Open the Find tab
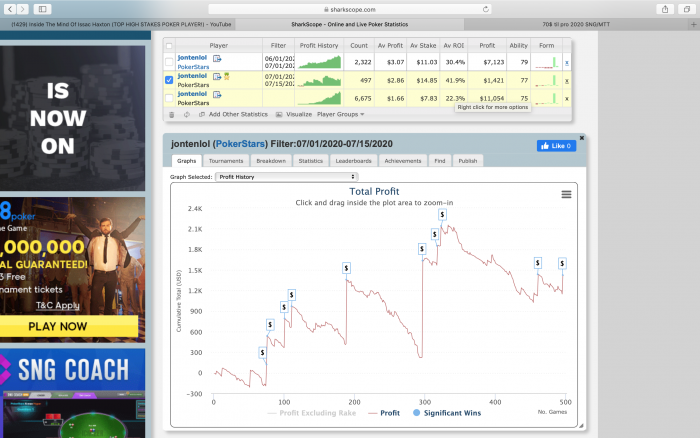 [x=440, y=161]
